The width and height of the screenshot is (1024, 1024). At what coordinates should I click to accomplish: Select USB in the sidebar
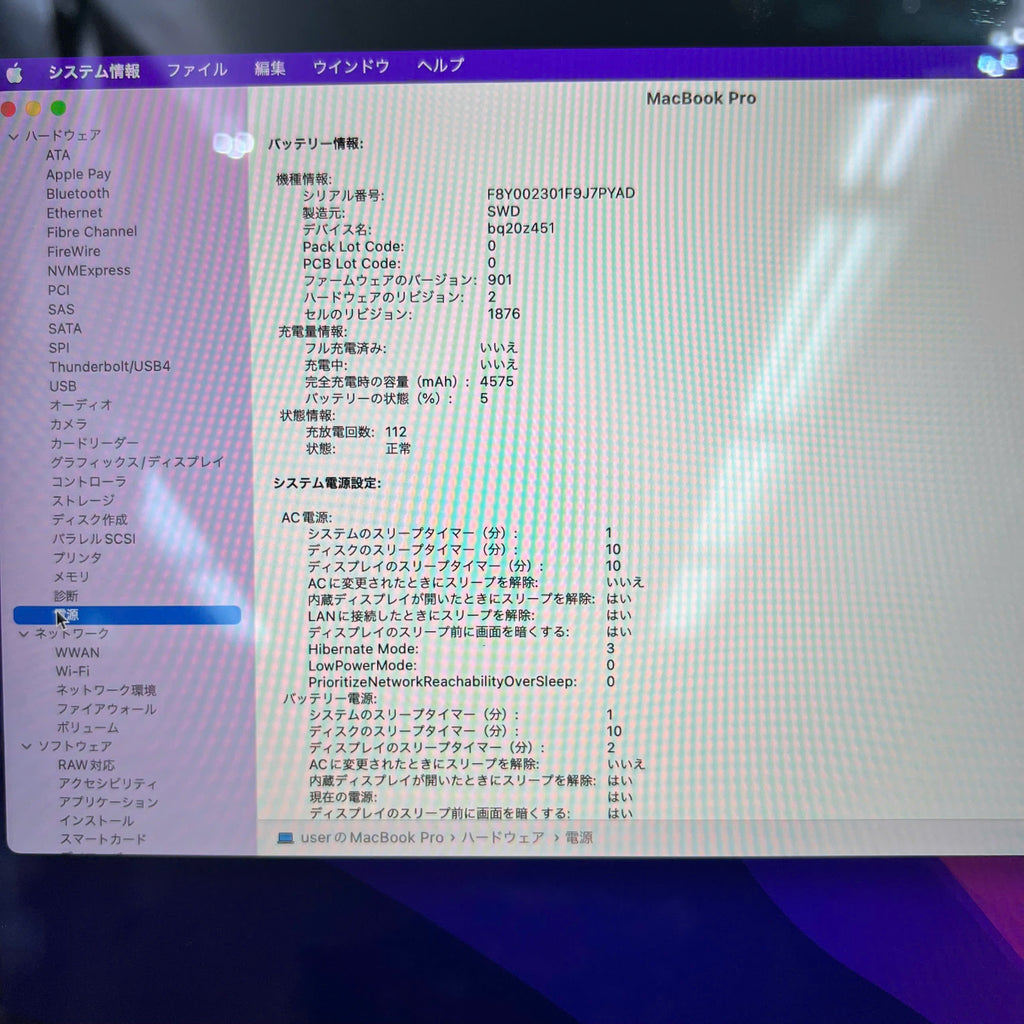tap(63, 387)
